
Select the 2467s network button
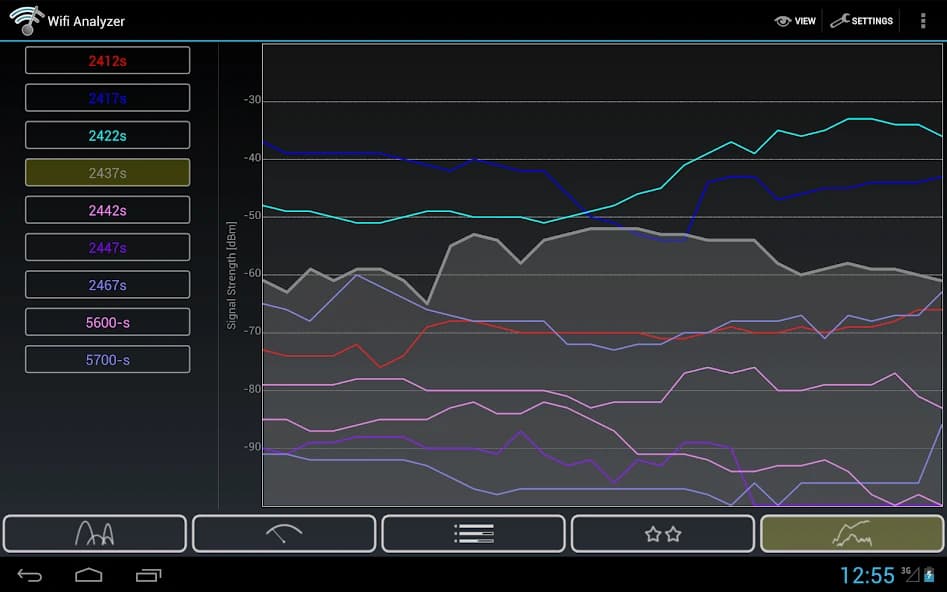(107, 284)
